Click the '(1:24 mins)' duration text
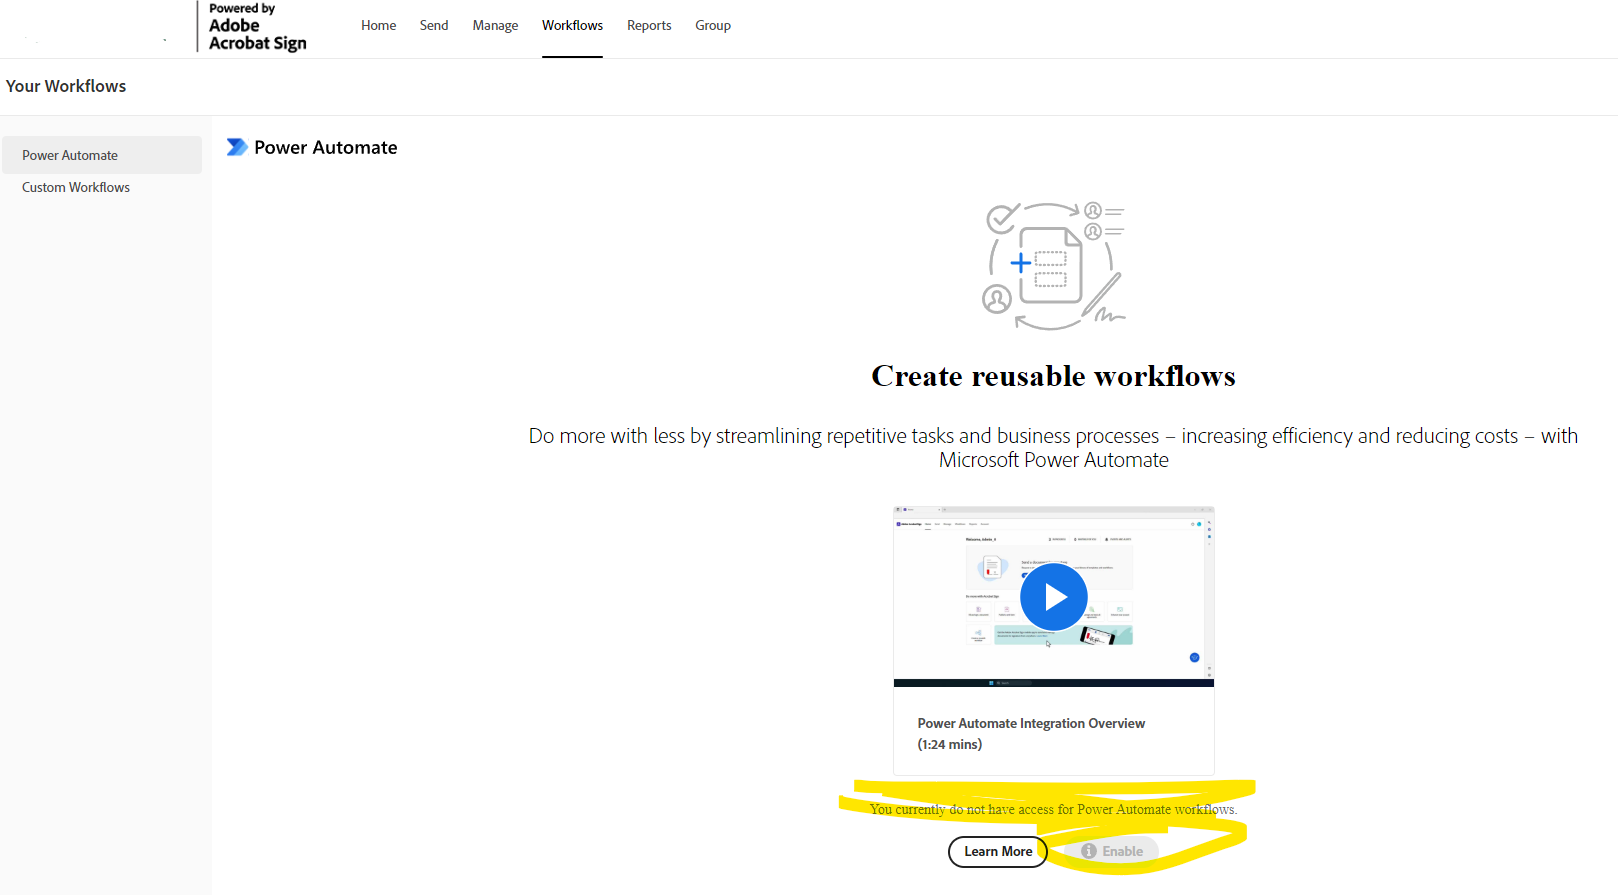The image size is (1618, 895). (950, 744)
